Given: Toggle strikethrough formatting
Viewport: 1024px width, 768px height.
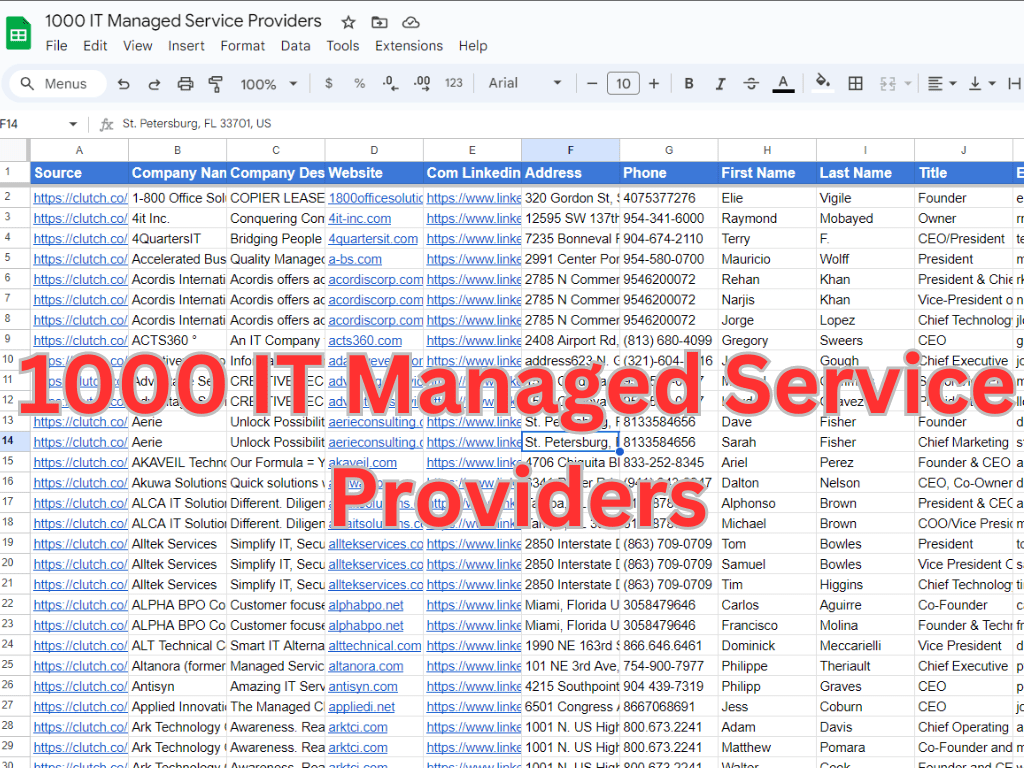Looking at the screenshot, I should [751, 84].
